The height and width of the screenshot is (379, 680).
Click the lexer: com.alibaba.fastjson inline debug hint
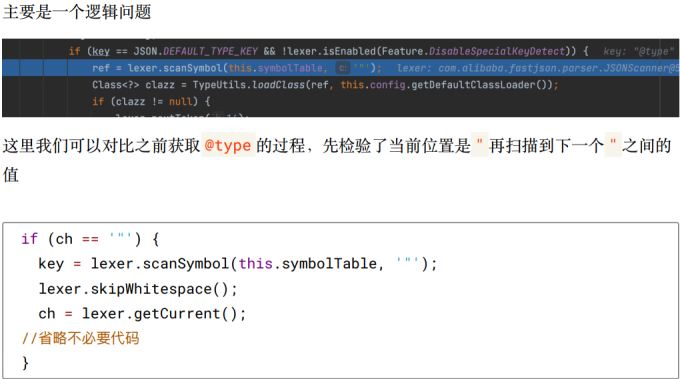tap(538, 68)
